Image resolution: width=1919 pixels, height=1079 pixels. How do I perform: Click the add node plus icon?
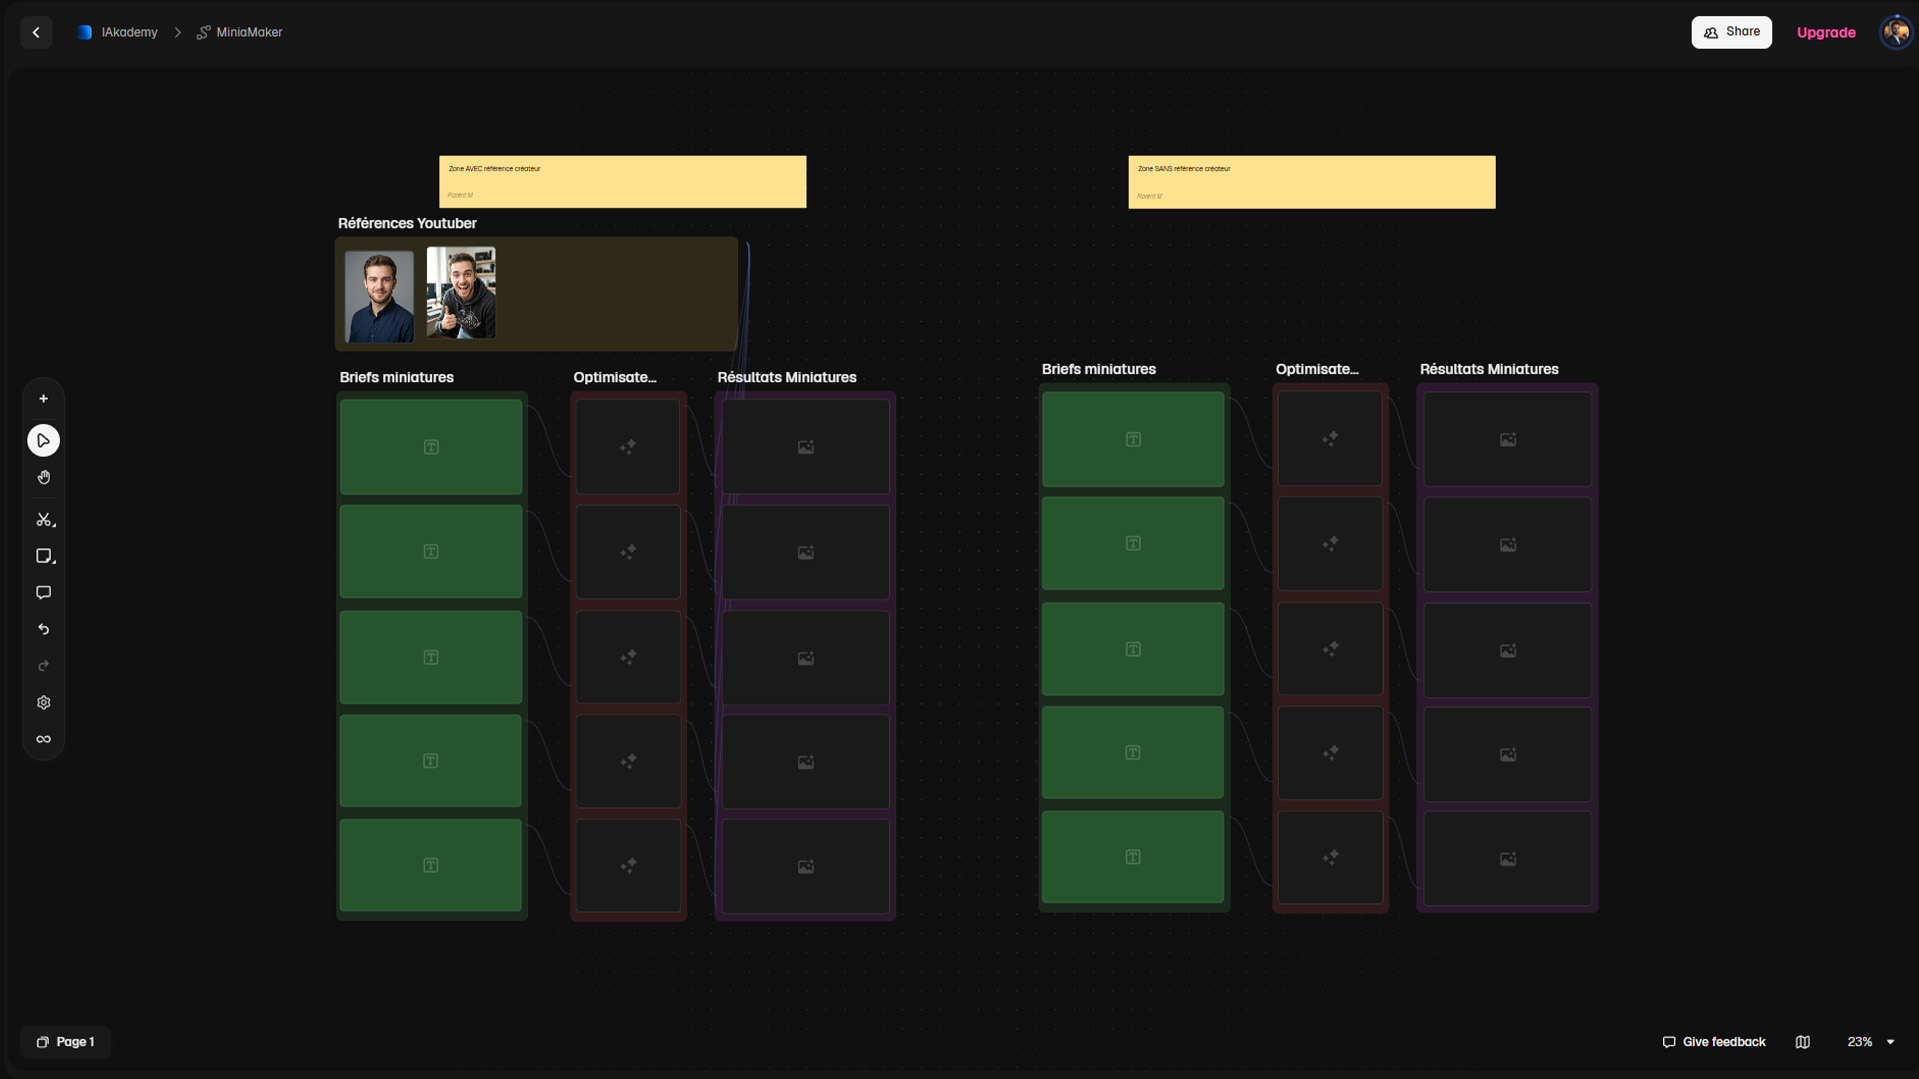[43, 399]
